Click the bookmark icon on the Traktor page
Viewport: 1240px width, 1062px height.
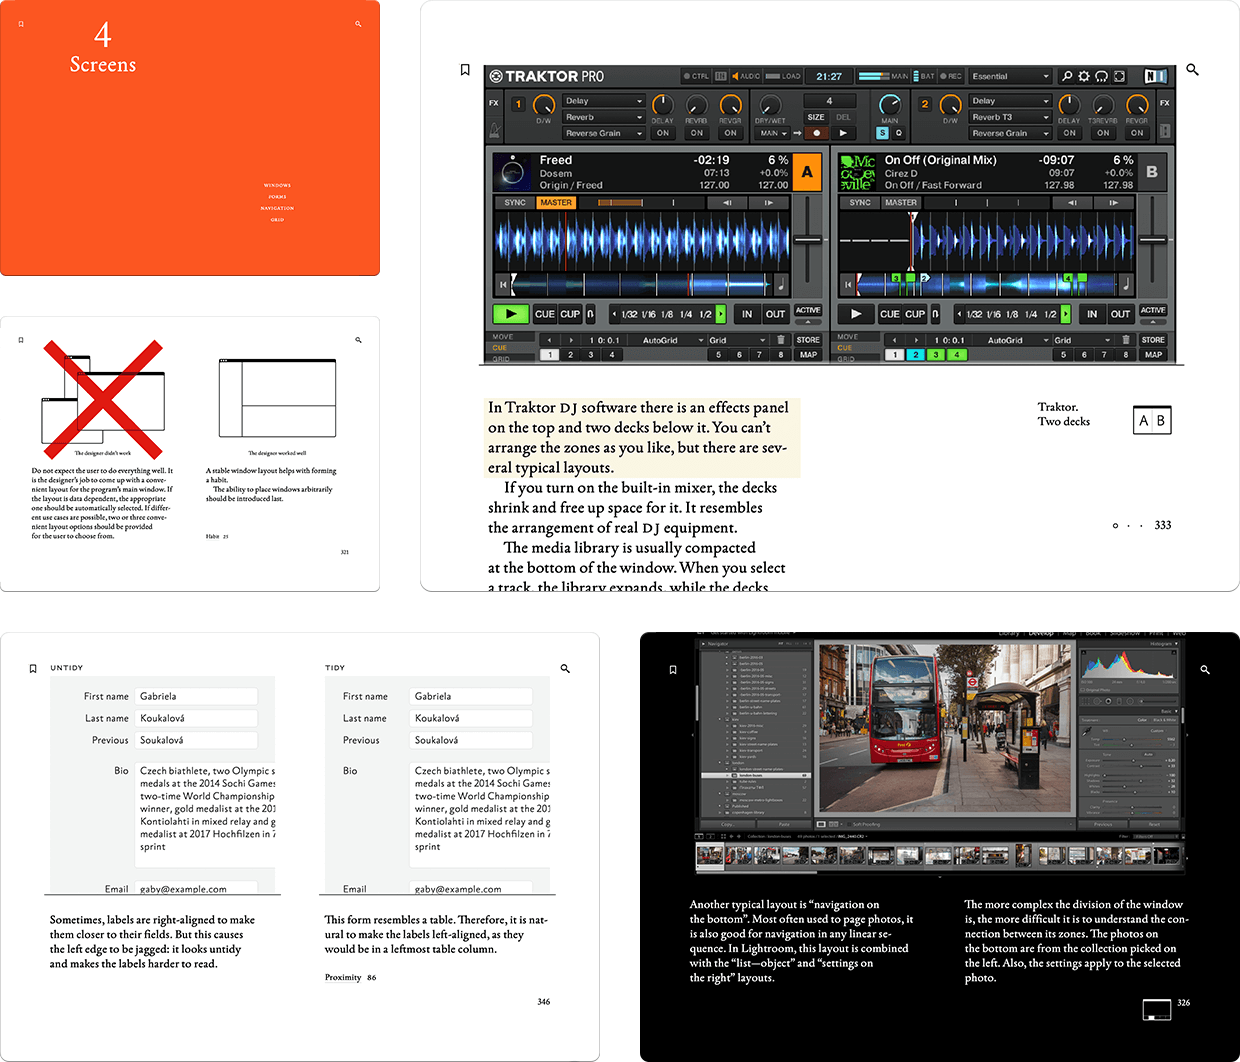click(465, 69)
